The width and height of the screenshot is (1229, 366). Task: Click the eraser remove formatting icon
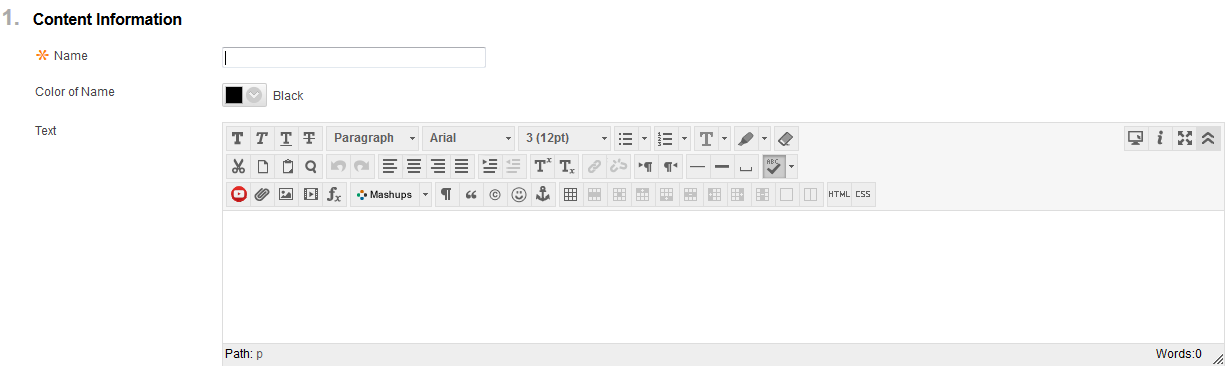click(x=786, y=138)
